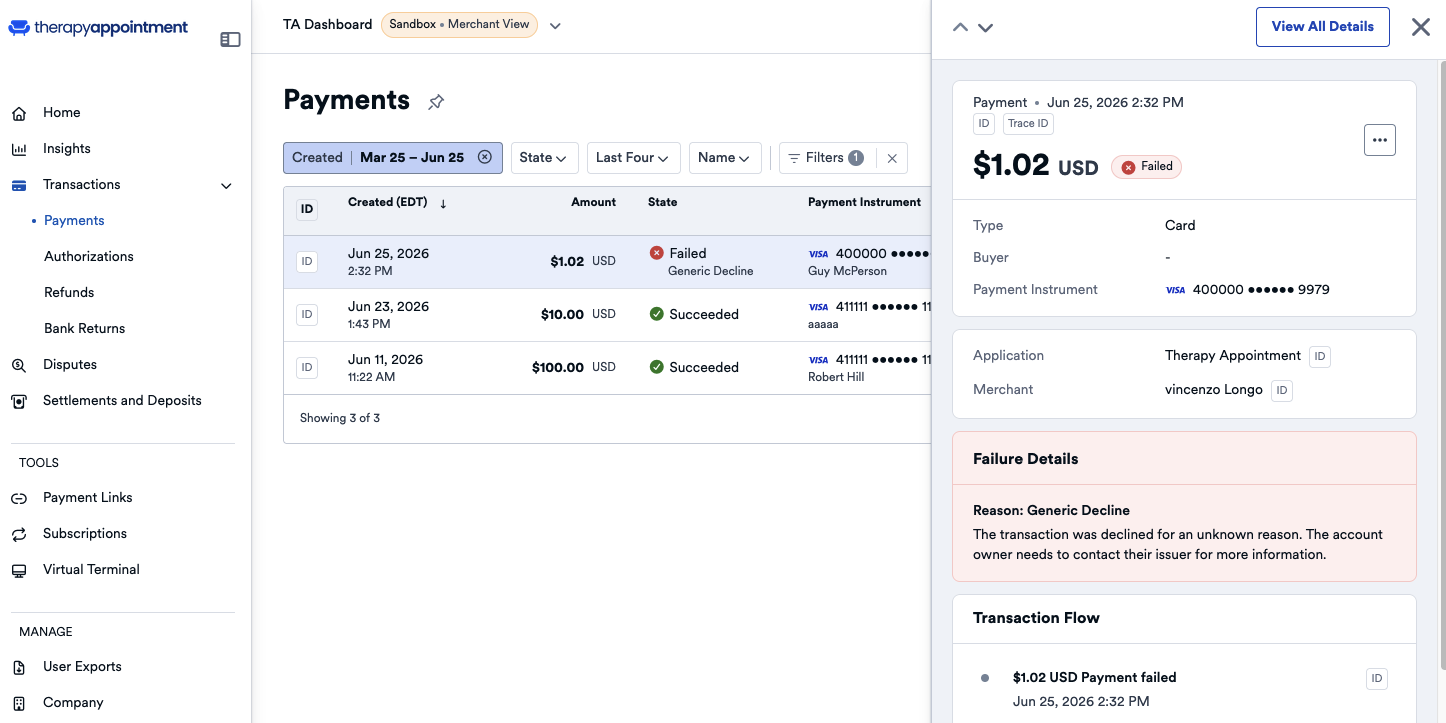Collapse the sidebar with the panel icon
The image size is (1446, 723).
[x=230, y=40]
